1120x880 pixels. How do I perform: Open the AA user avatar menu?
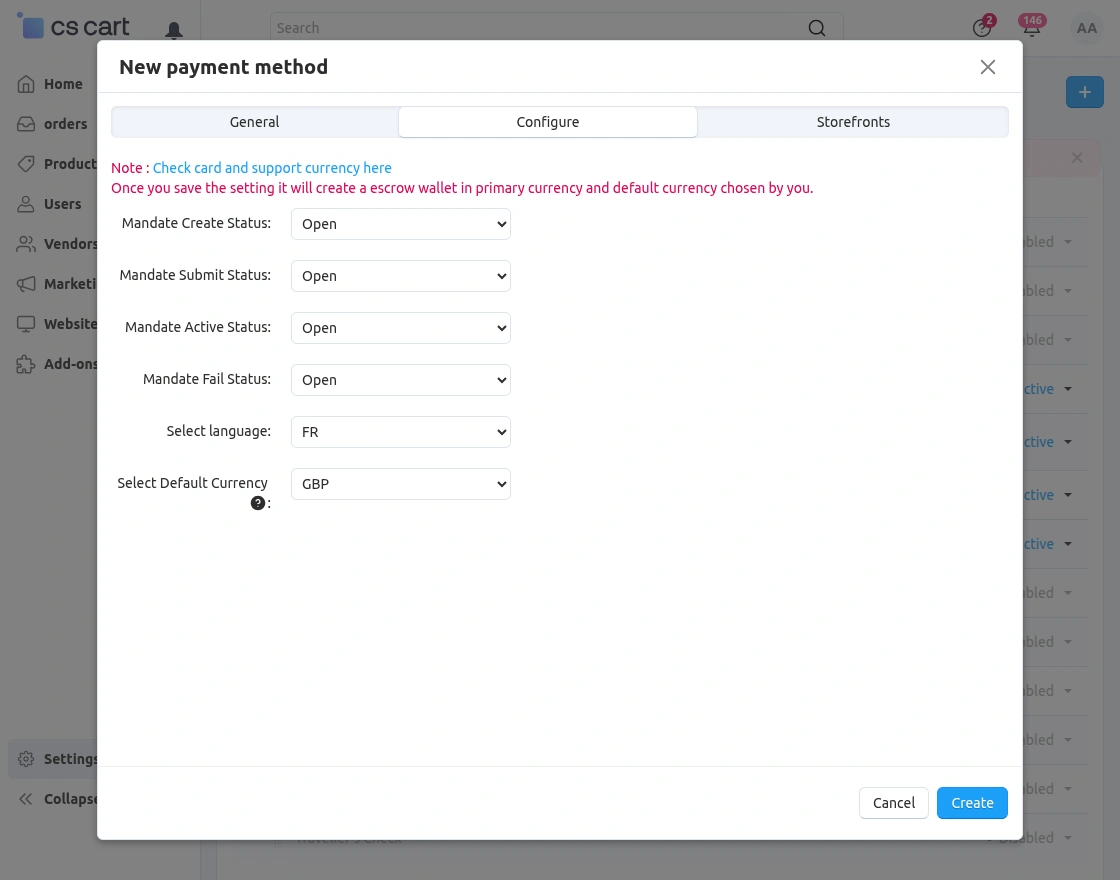pyautogui.click(x=1086, y=29)
